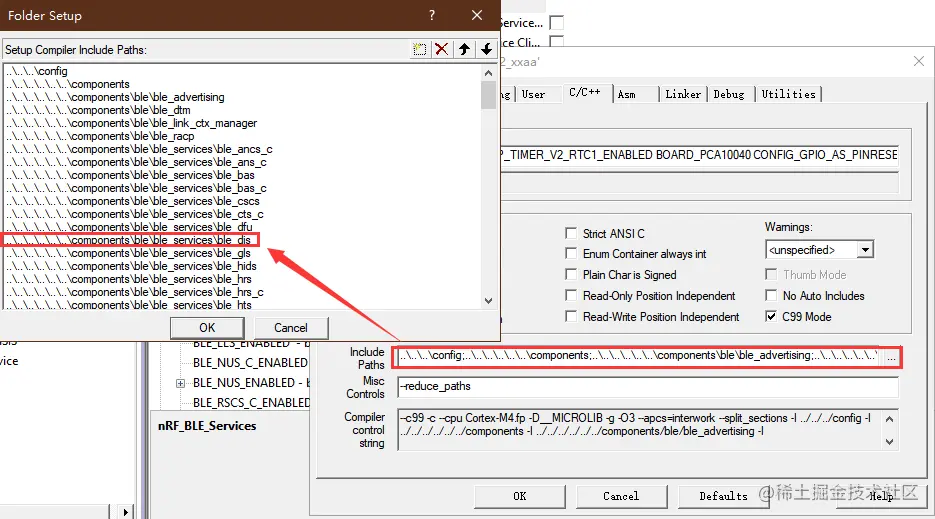Image resolution: width=935 pixels, height=519 pixels.
Task: Select the ble_racp include path
Action: click(x=101, y=136)
